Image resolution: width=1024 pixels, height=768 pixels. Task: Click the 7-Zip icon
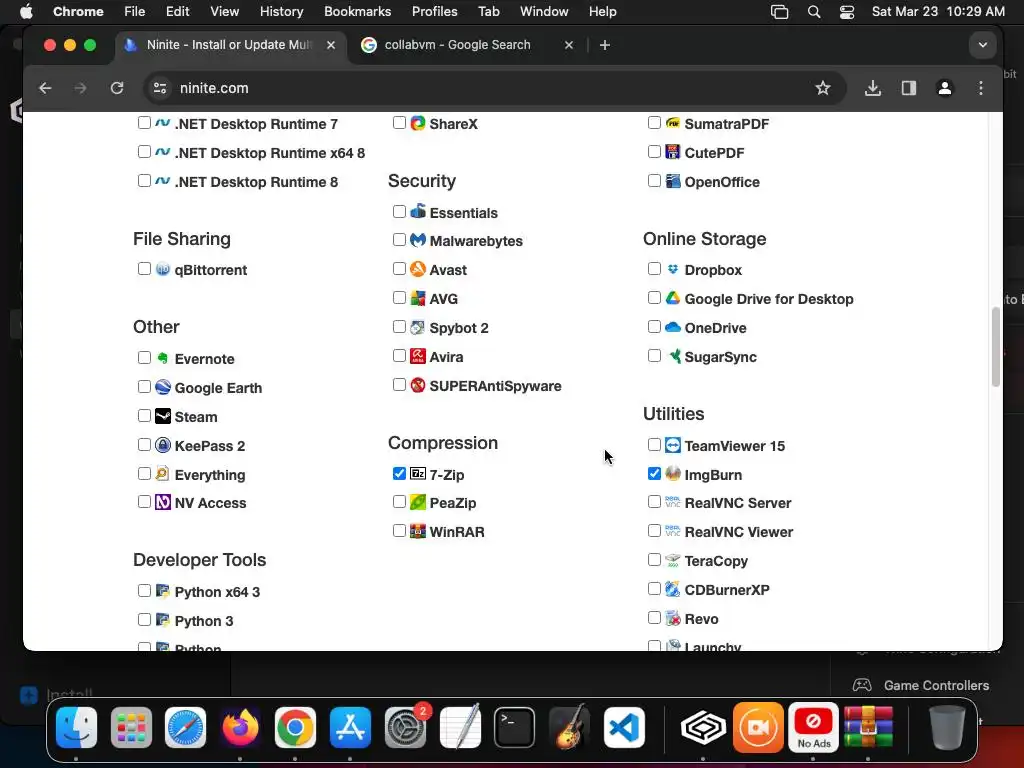click(418, 473)
